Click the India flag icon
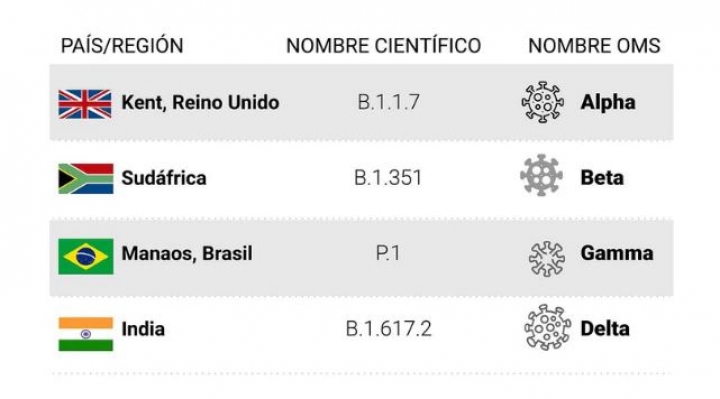This screenshot has width=720, height=399. point(86,334)
